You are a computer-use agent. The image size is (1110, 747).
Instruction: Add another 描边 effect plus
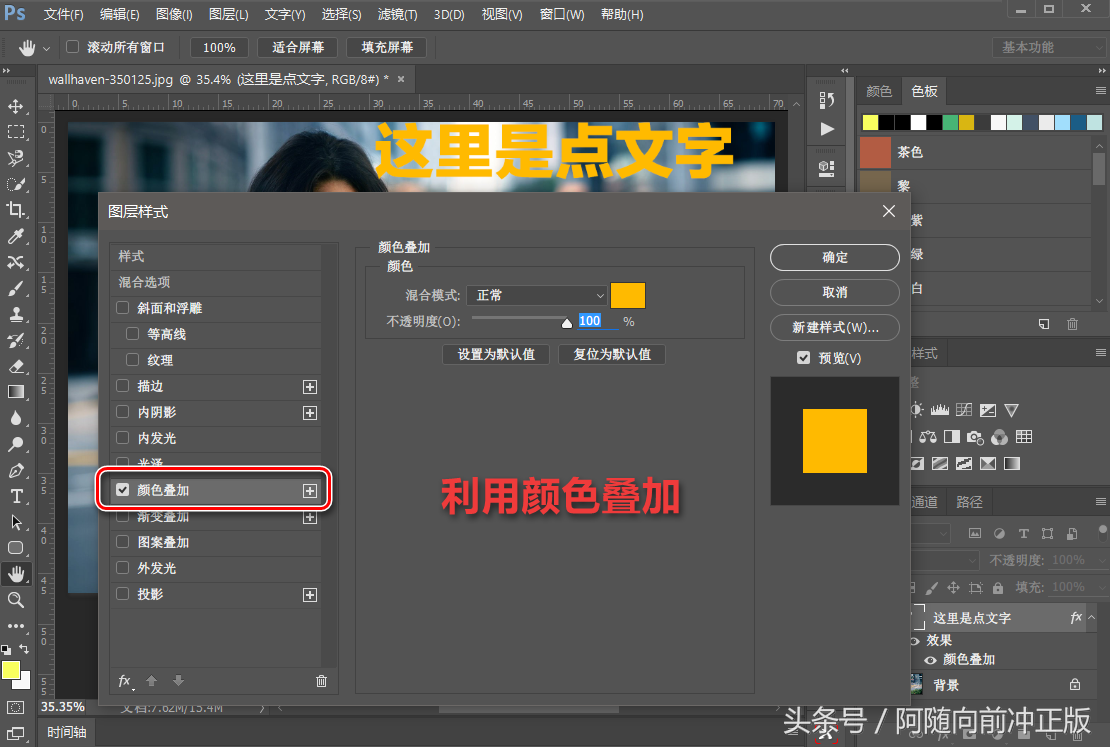(x=310, y=387)
